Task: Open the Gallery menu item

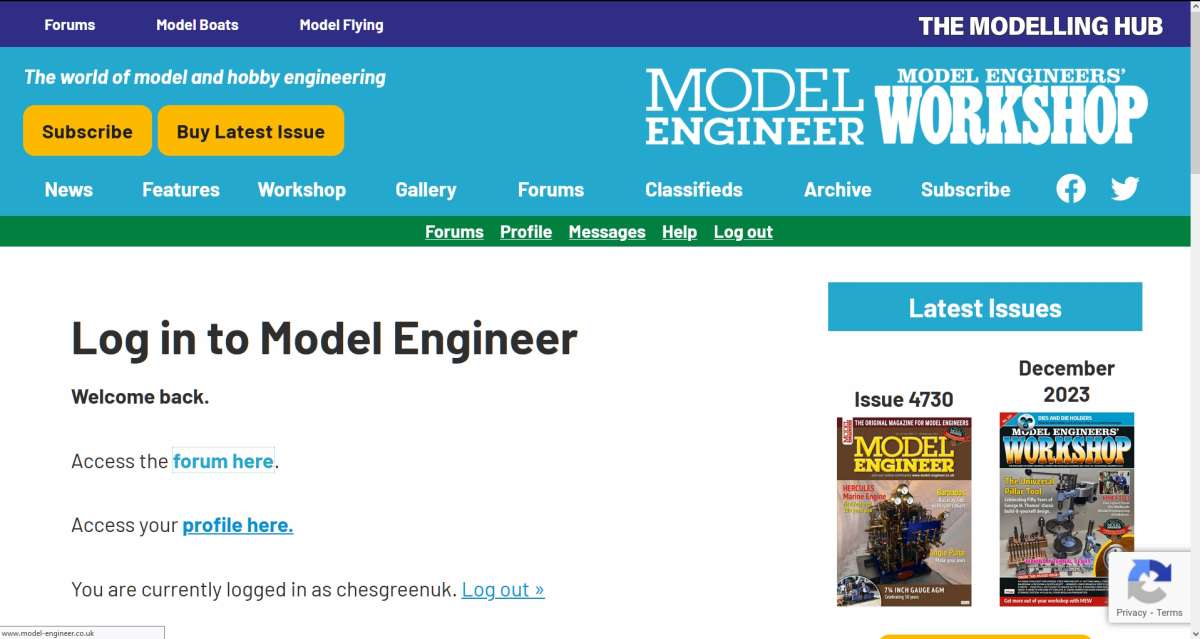Action: pyautogui.click(x=426, y=189)
